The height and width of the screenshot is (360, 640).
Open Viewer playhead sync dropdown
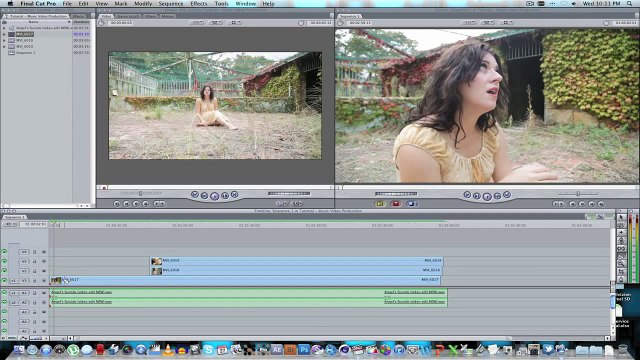pyautogui.click(x=216, y=23)
